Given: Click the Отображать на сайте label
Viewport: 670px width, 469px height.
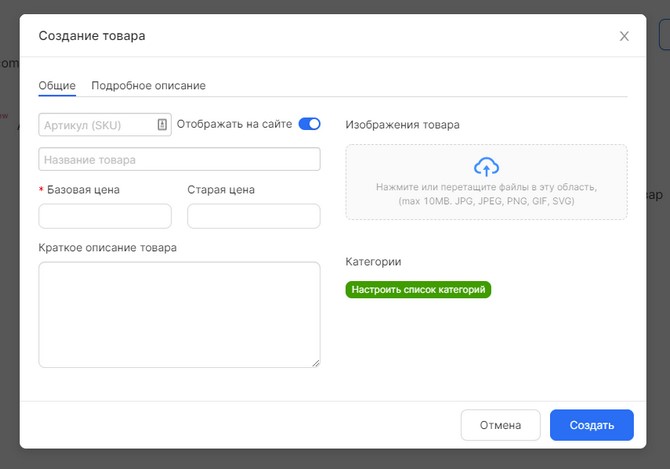Looking at the screenshot, I should (x=234, y=124).
